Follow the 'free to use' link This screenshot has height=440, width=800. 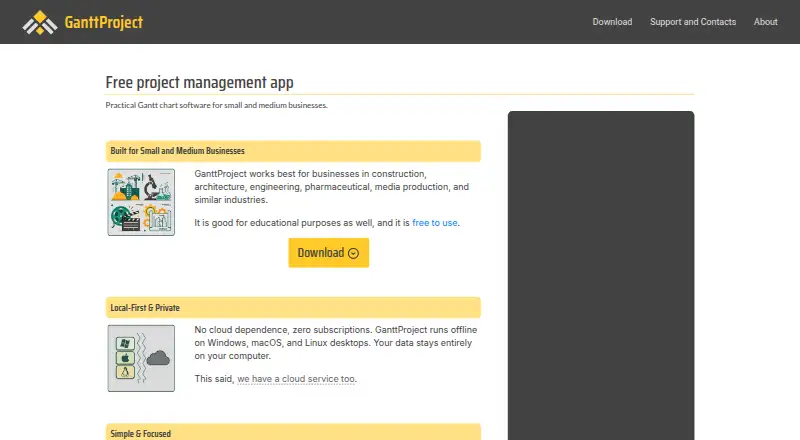coord(435,223)
